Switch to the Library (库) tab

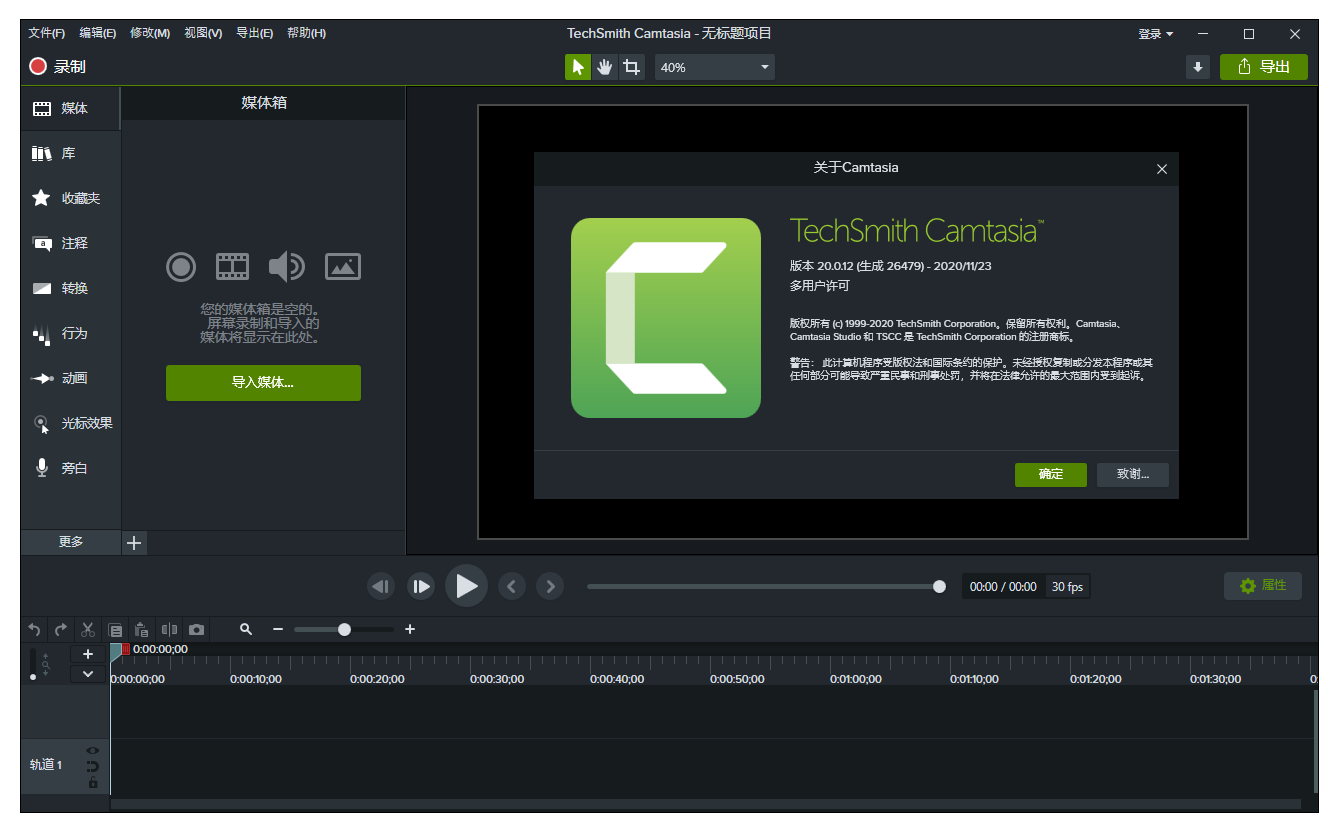[x=71, y=153]
